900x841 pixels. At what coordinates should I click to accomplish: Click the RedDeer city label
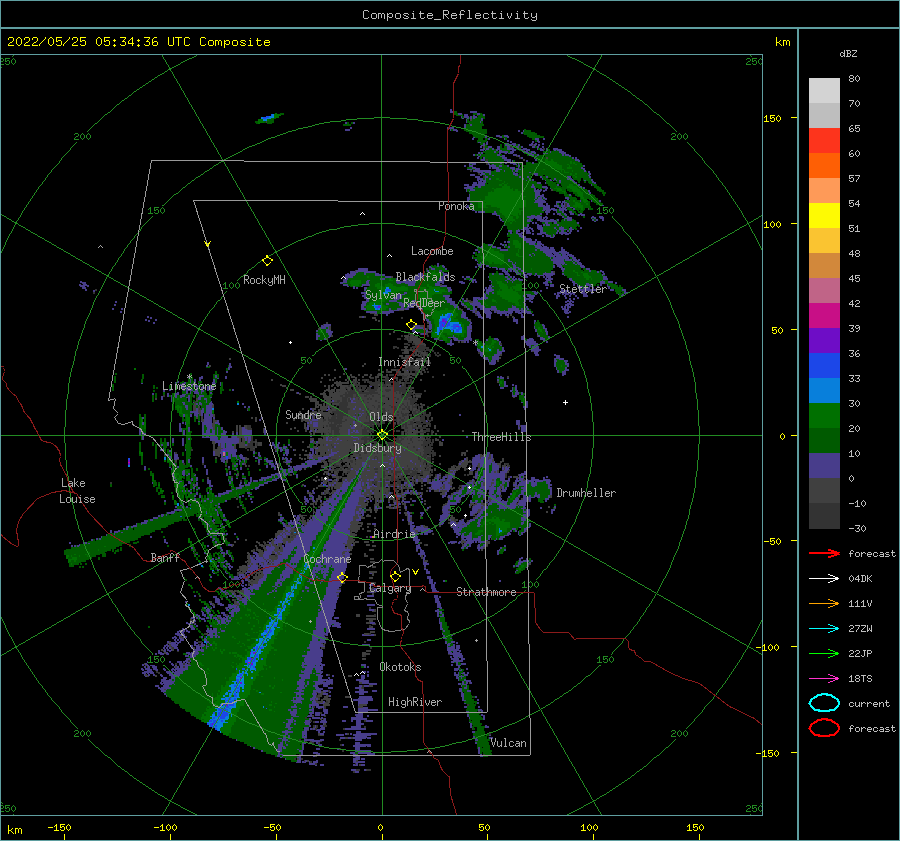click(x=424, y=303)
